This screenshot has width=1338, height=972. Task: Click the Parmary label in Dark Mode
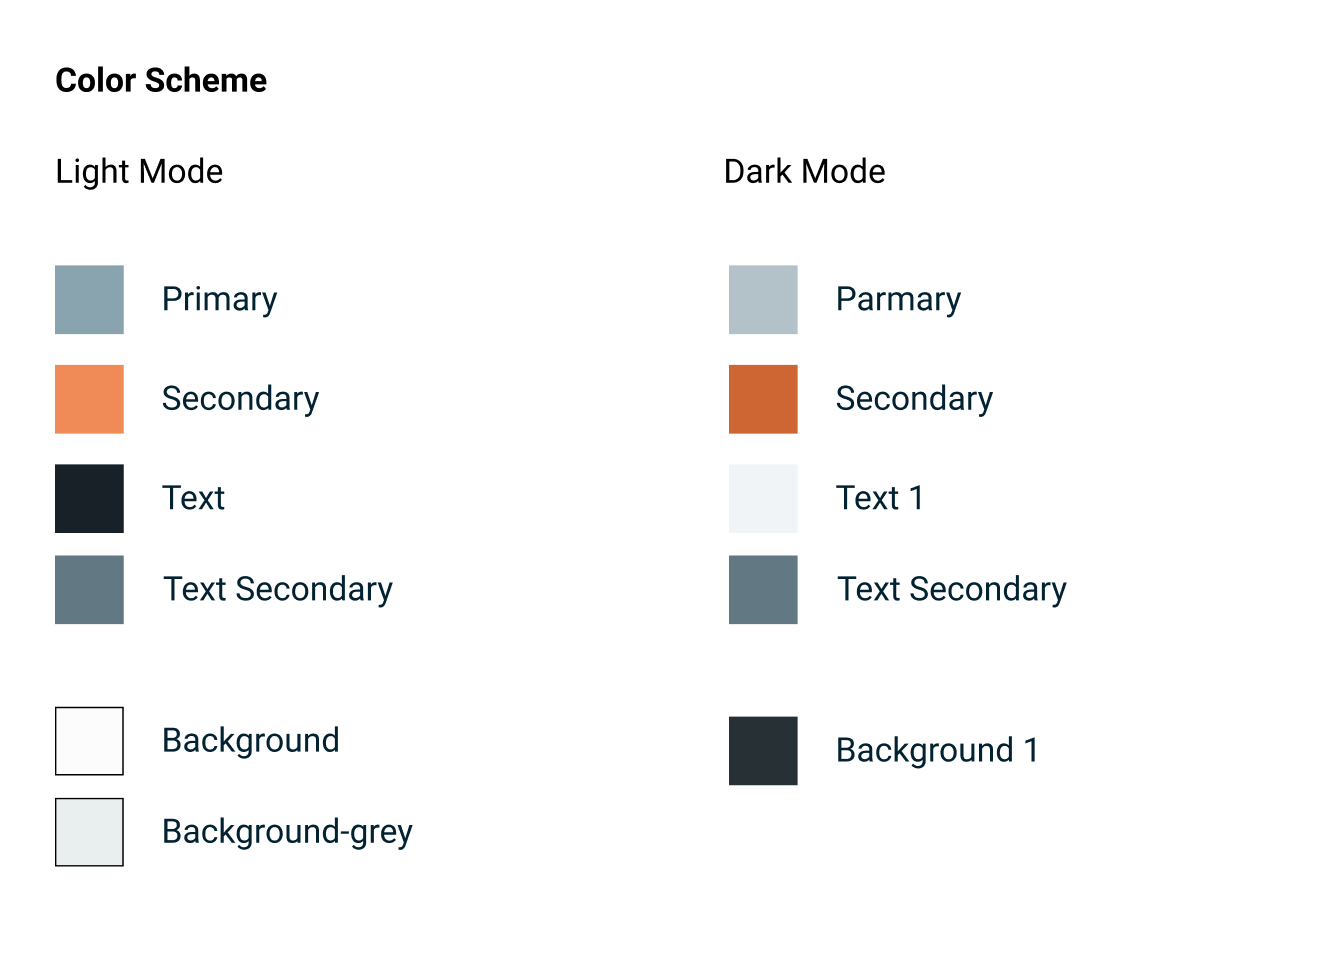pyautogui.click(x=898, y=299)
